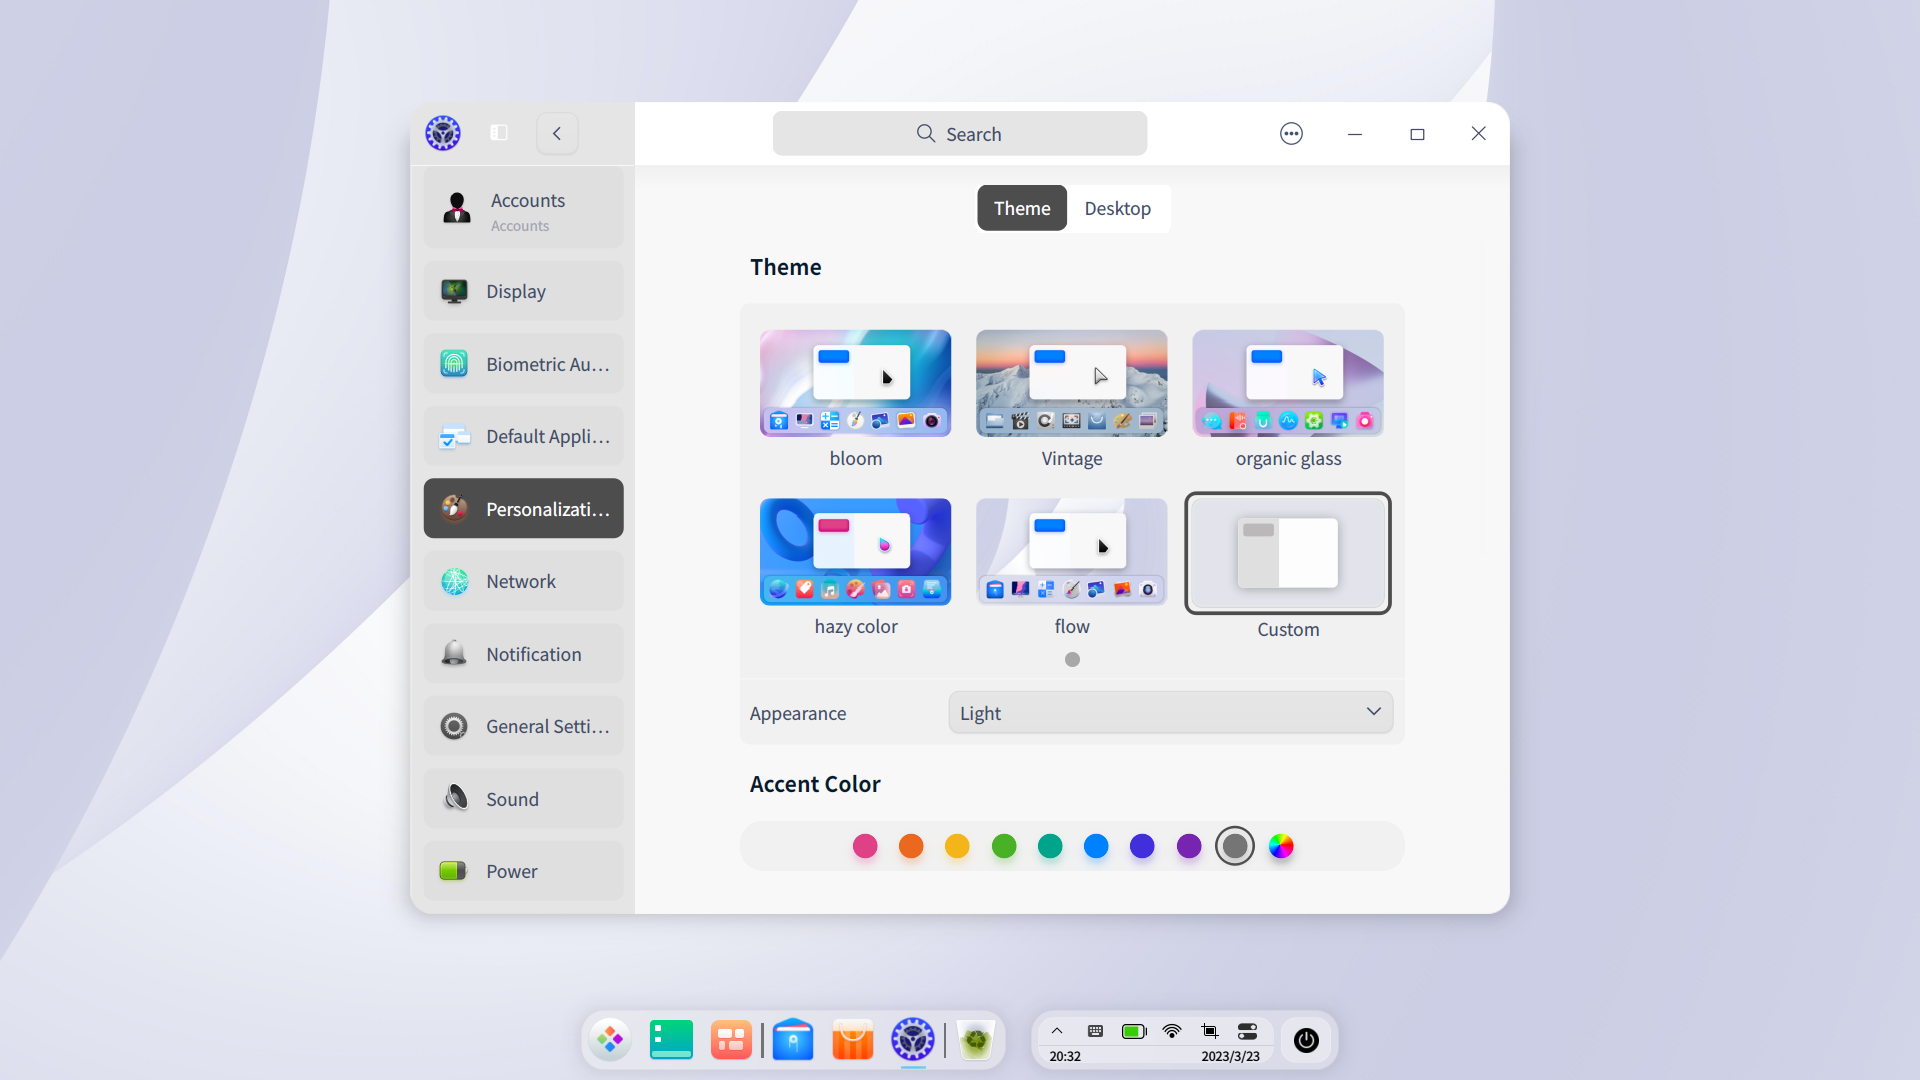Open the three-dot options menu

[x=1291, y=133]
